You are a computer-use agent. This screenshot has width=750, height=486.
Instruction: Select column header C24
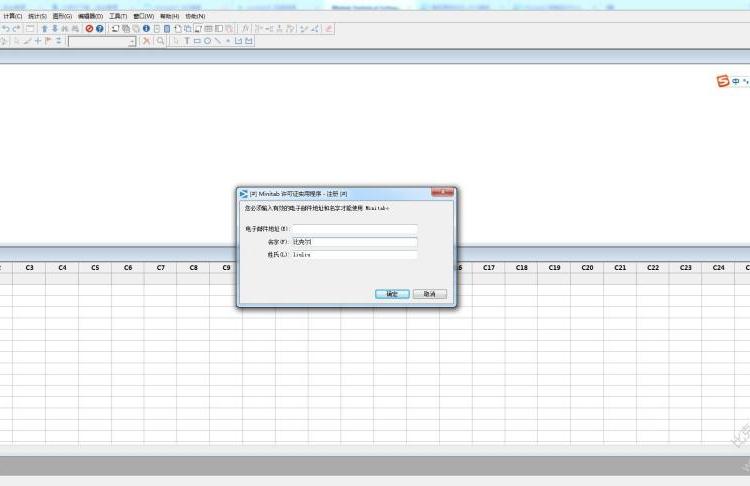(x=718, y=268)
